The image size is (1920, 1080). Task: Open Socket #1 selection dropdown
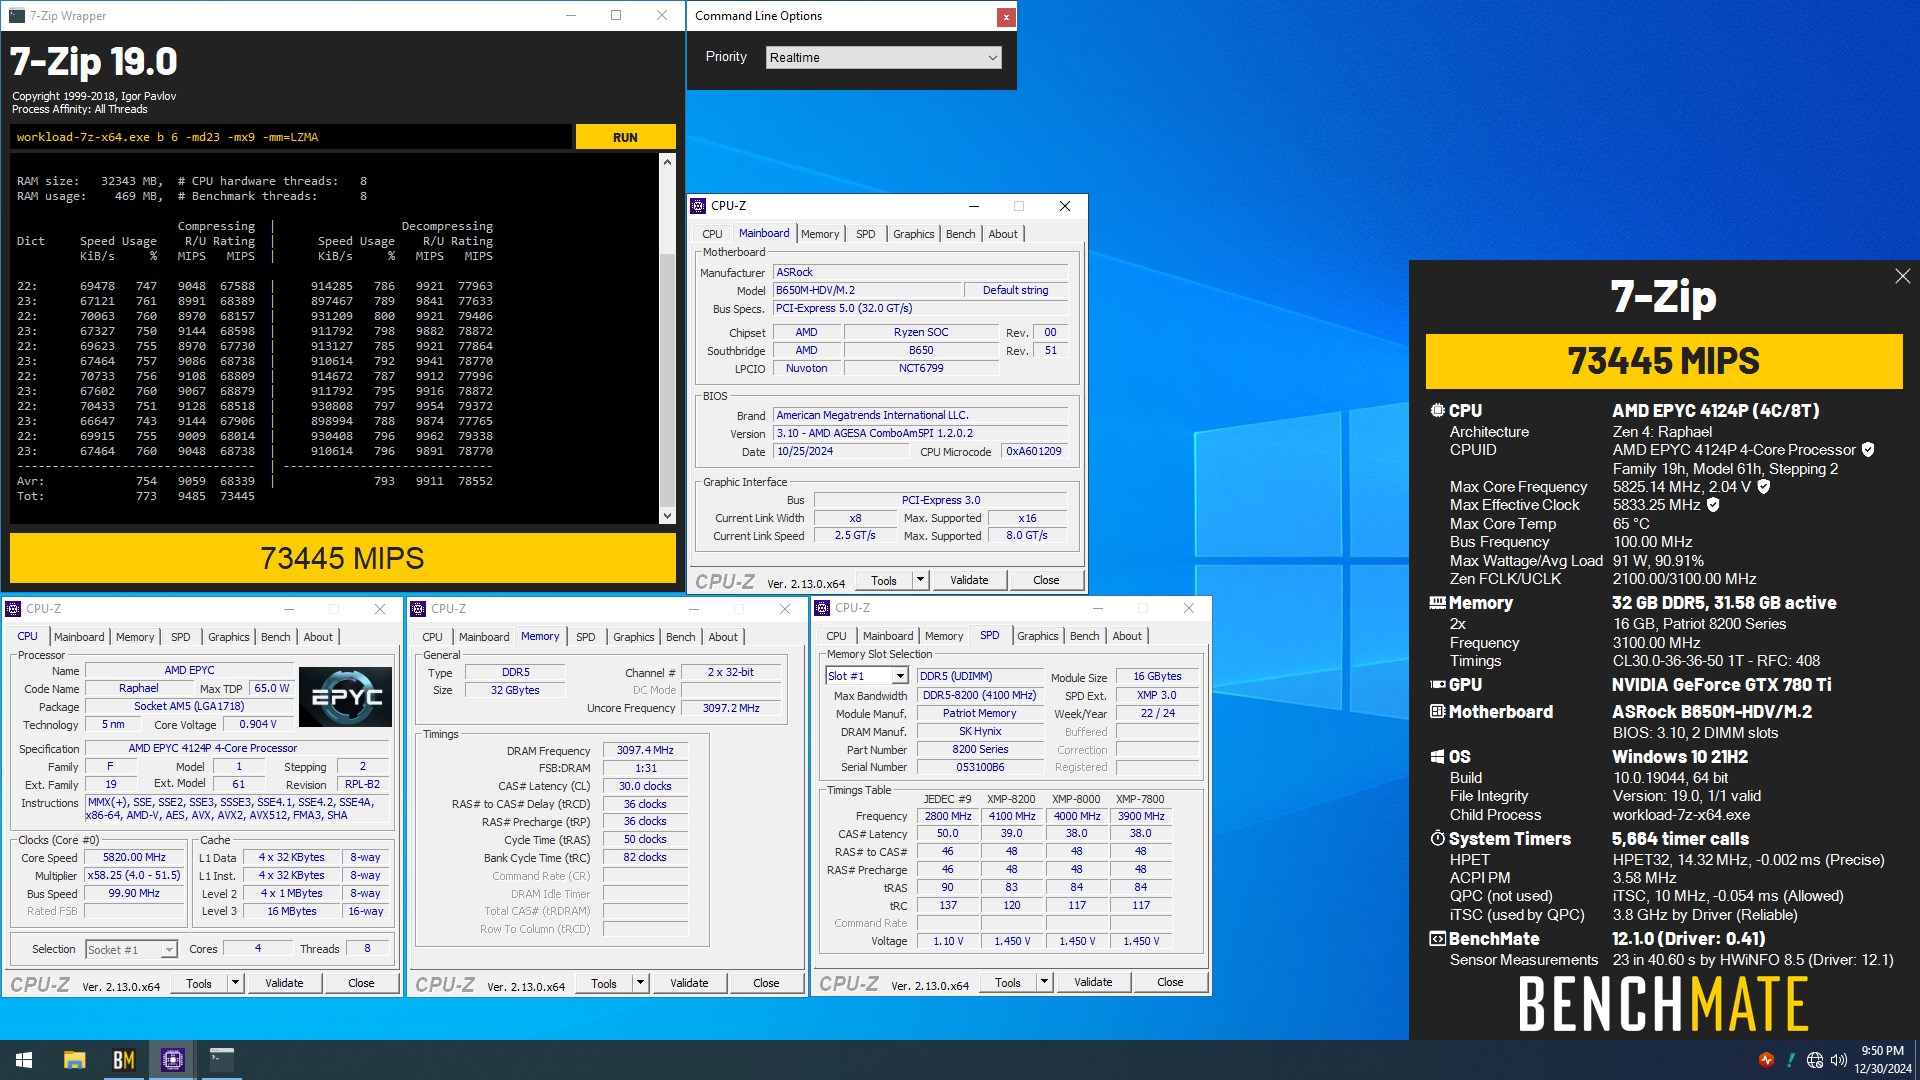131,949
